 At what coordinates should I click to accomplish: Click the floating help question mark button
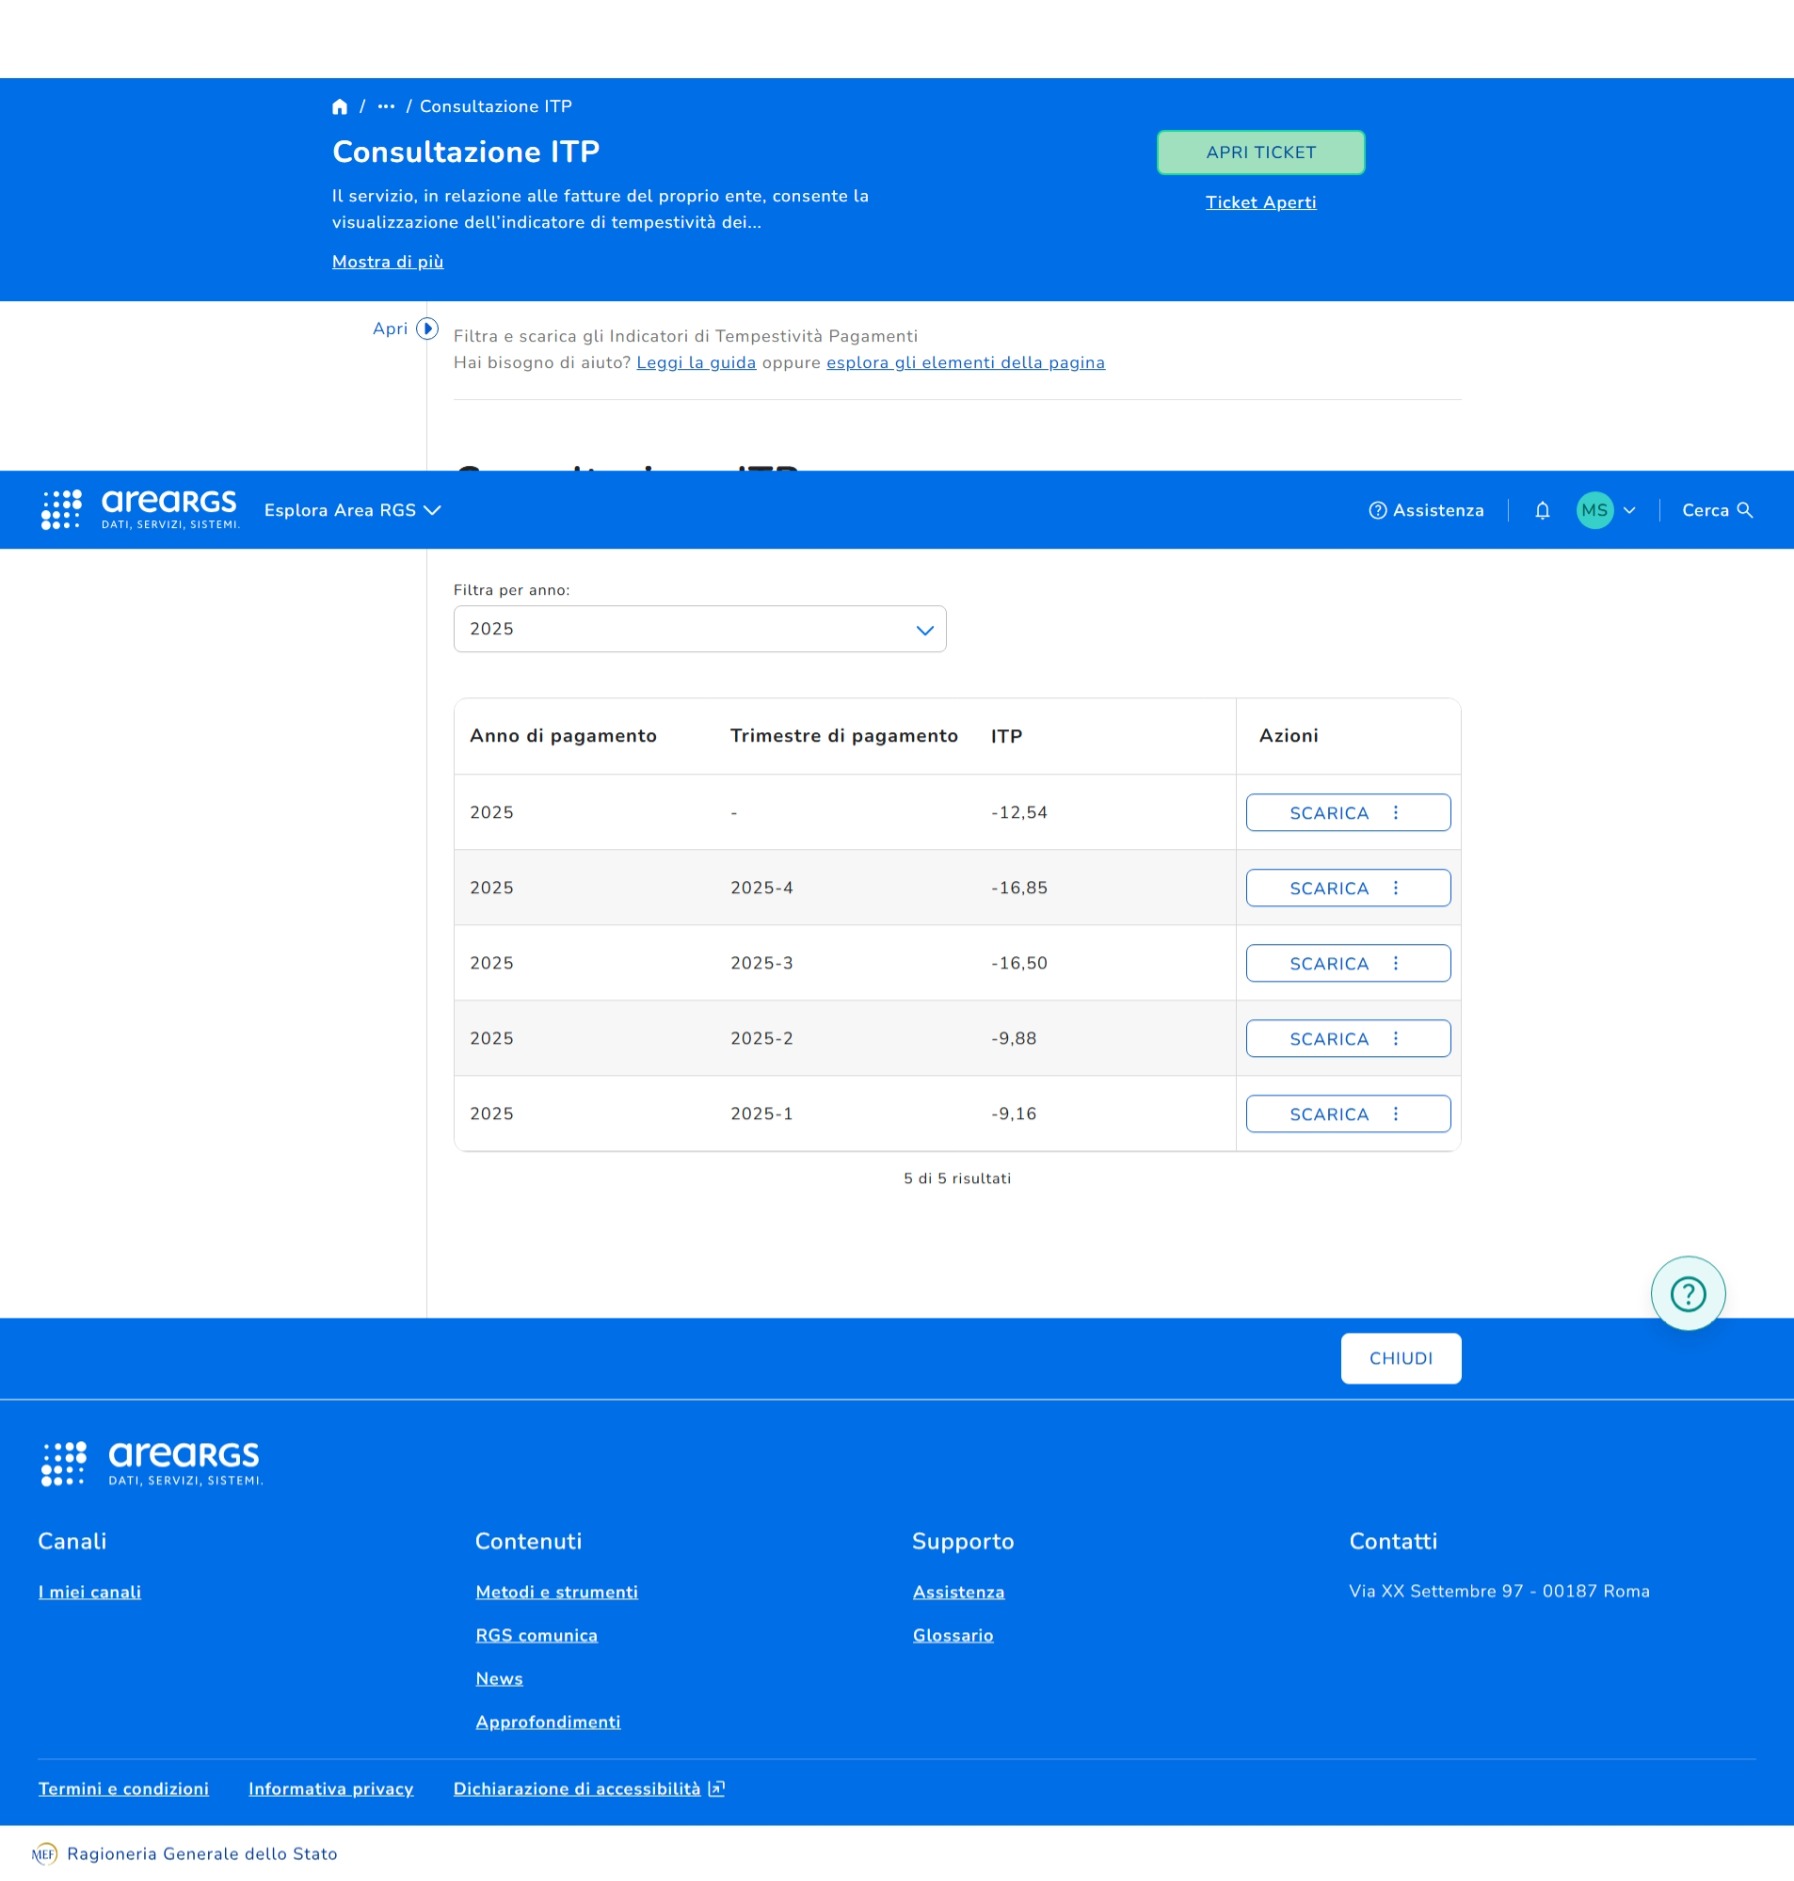click(1687, 1294)
